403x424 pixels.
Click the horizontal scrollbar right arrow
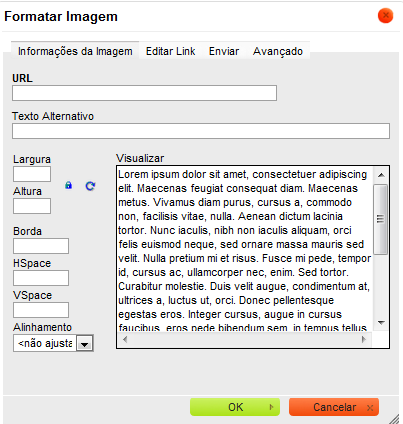pos(364,339)
